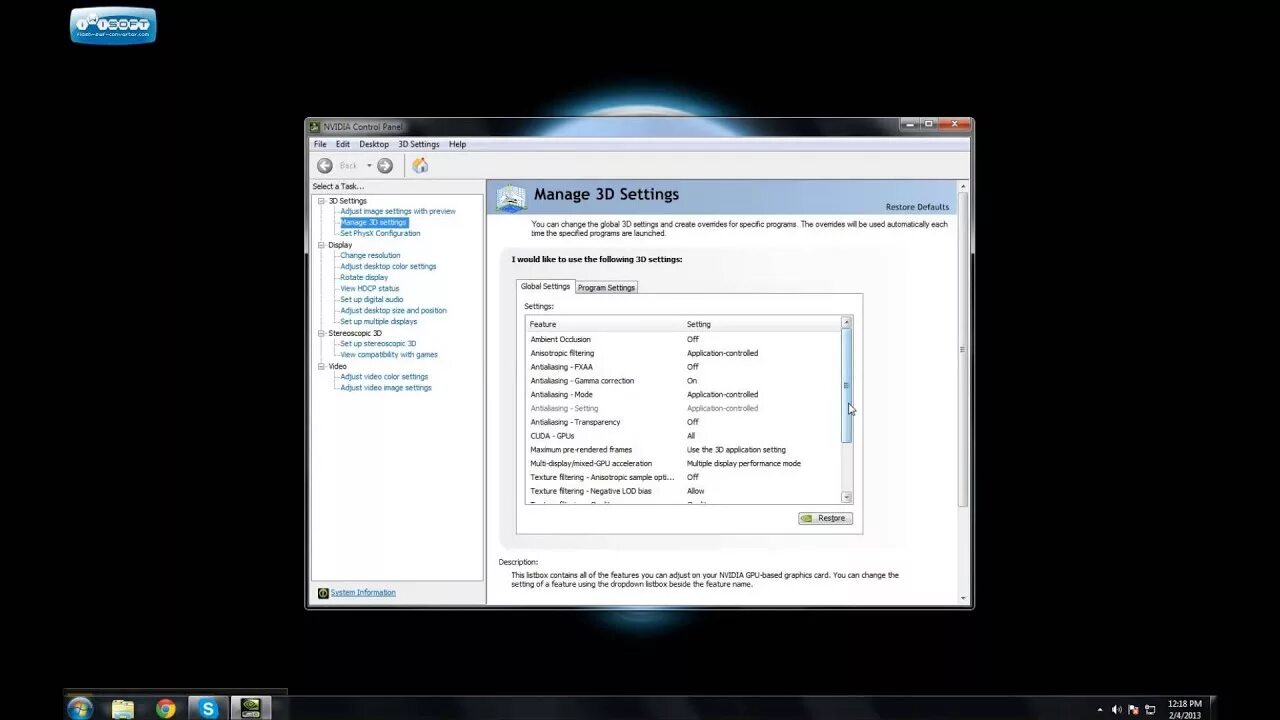
Task: Open the 3D Settings menu
Action: pos(419,144)
